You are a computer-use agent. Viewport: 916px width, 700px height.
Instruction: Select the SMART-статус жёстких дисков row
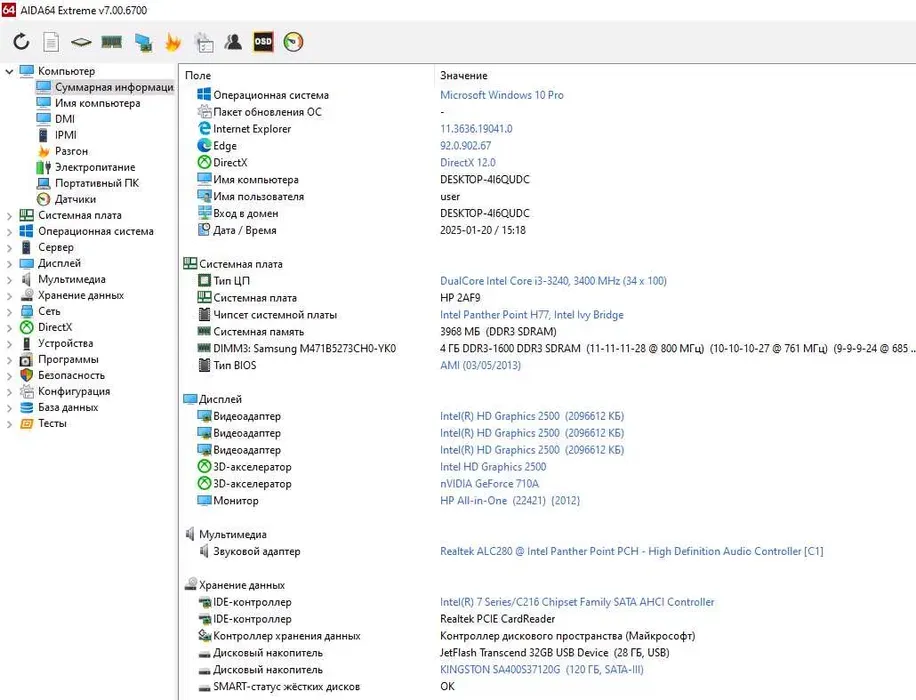coord(279,687)
